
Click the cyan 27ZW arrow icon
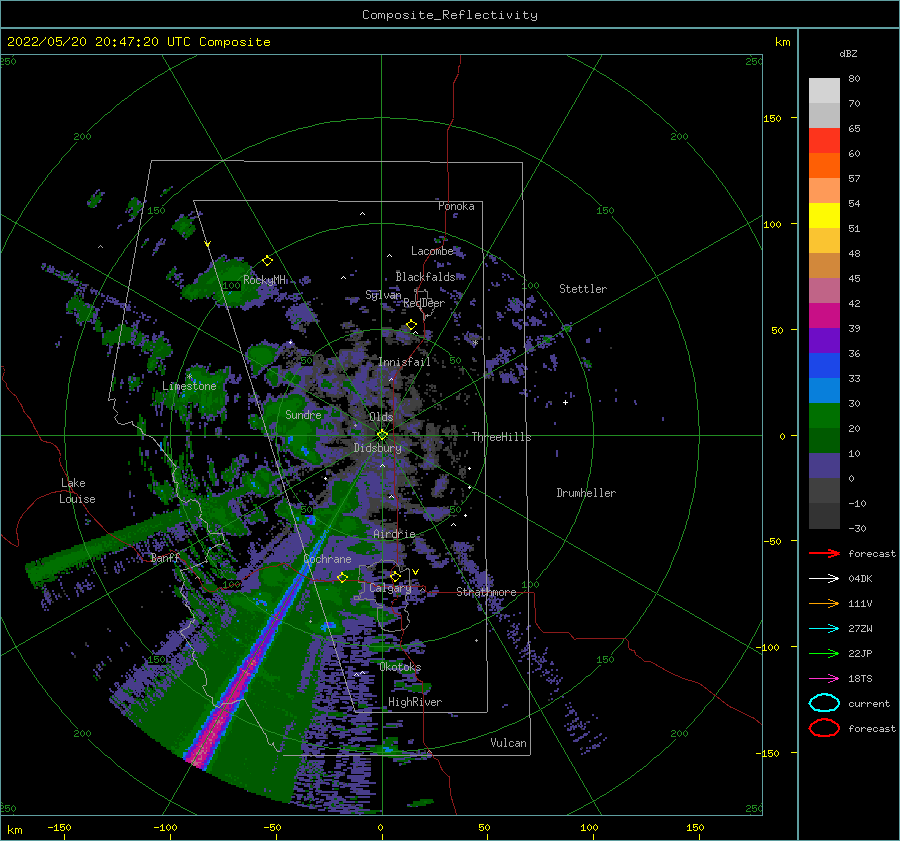tap(824, 629)
